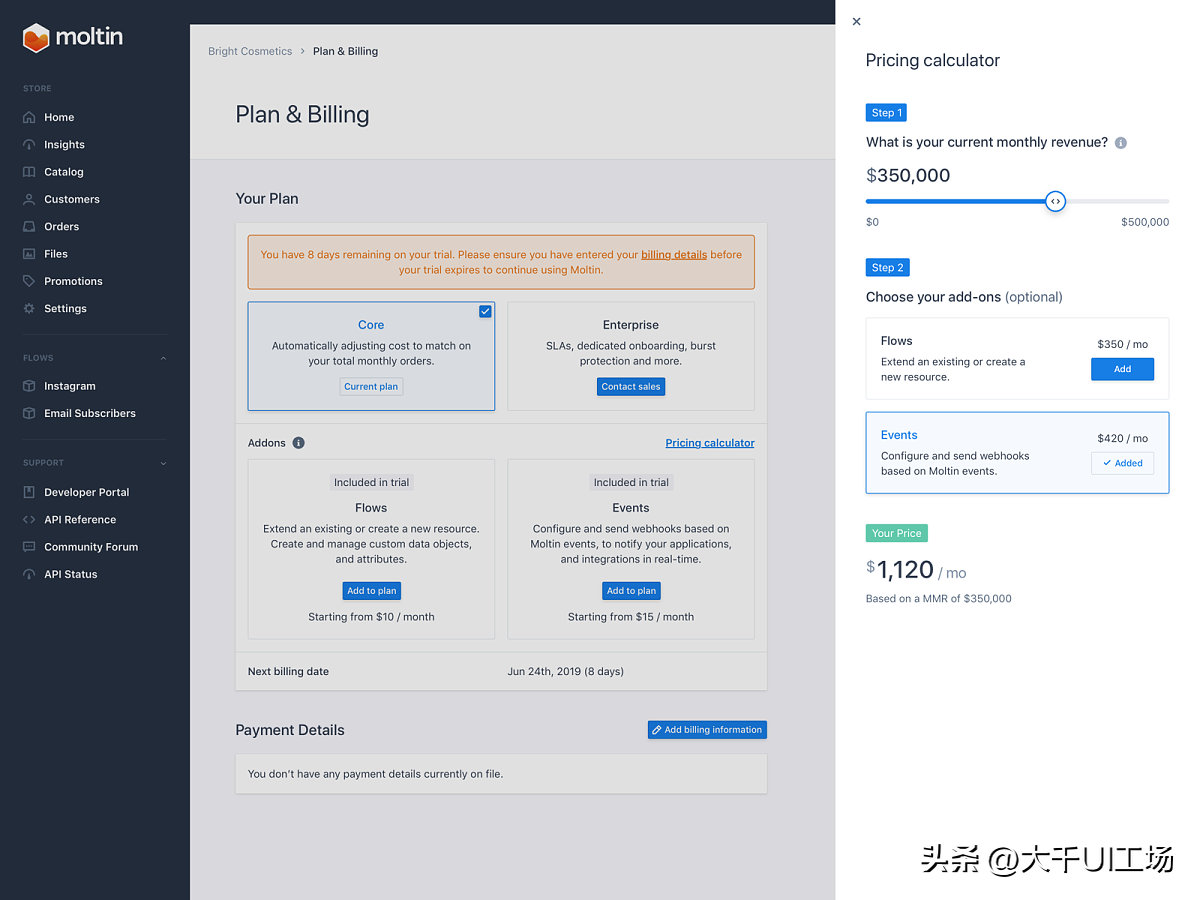Click Add to plan under Flows

pos(371,591)
